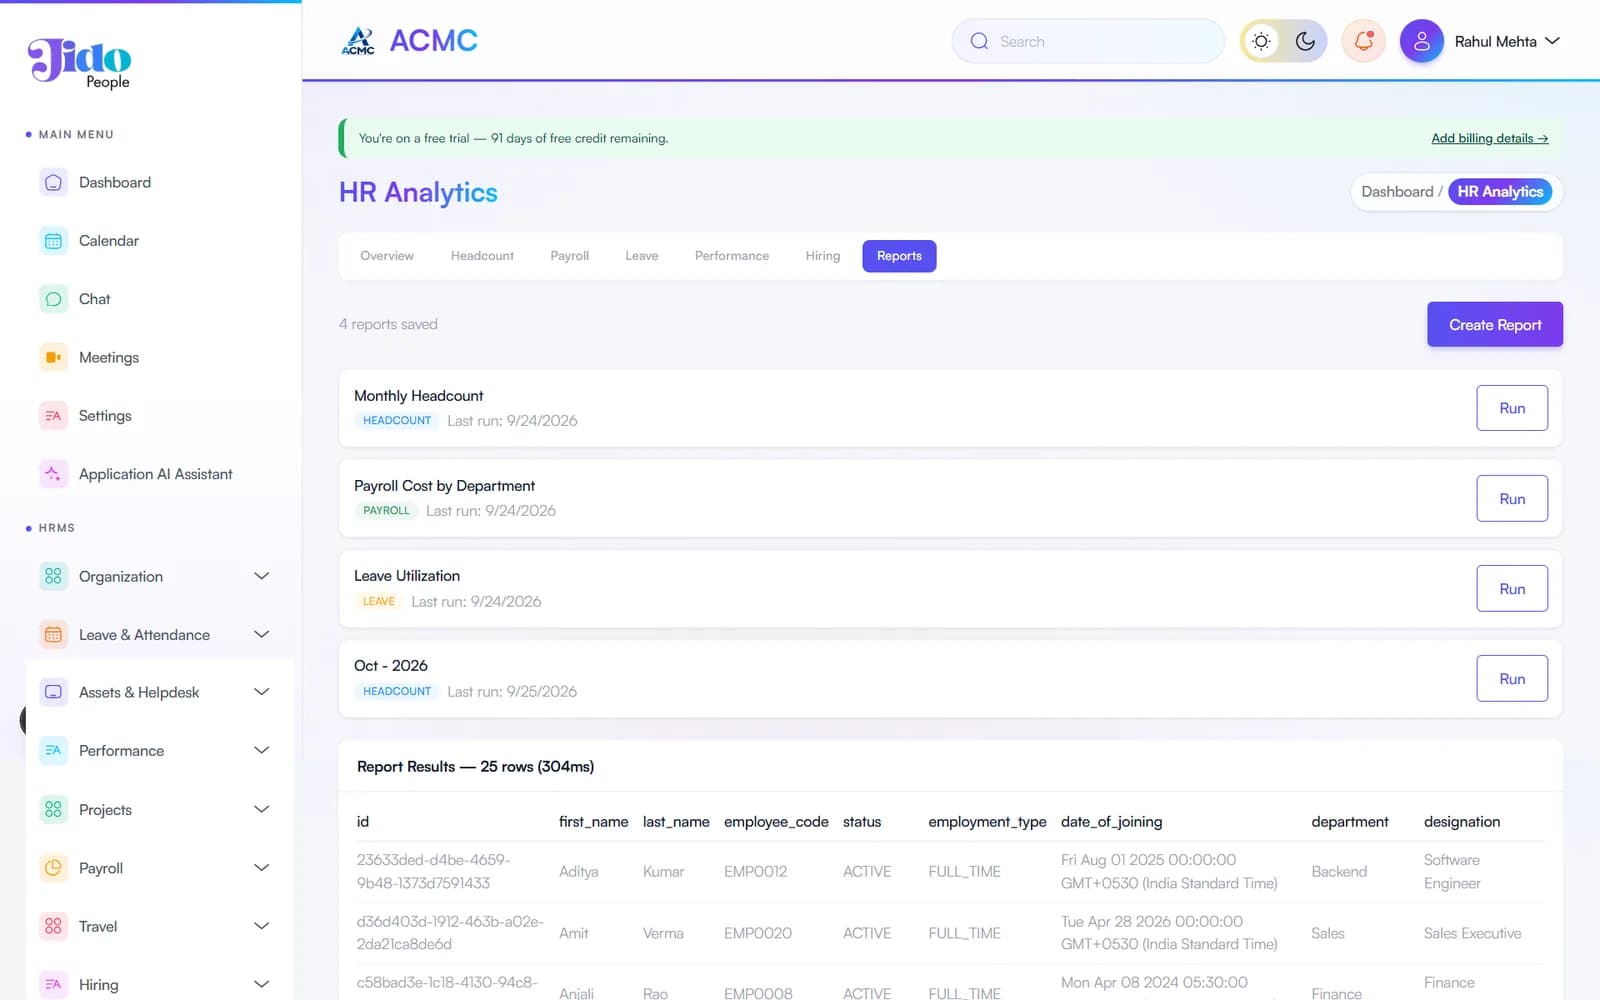Click the Meetings camera icon
Image resolution: width=1600 pixels, height=1000 pixels.
coord(53,357)
